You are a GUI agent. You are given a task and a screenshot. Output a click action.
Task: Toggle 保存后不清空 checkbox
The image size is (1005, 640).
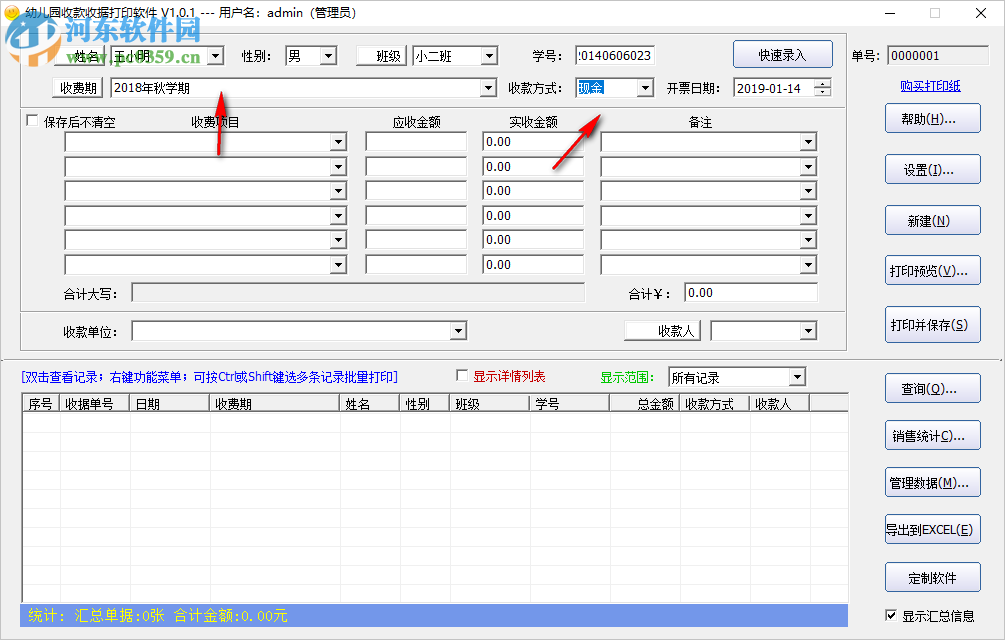click(x=32, y=121)
